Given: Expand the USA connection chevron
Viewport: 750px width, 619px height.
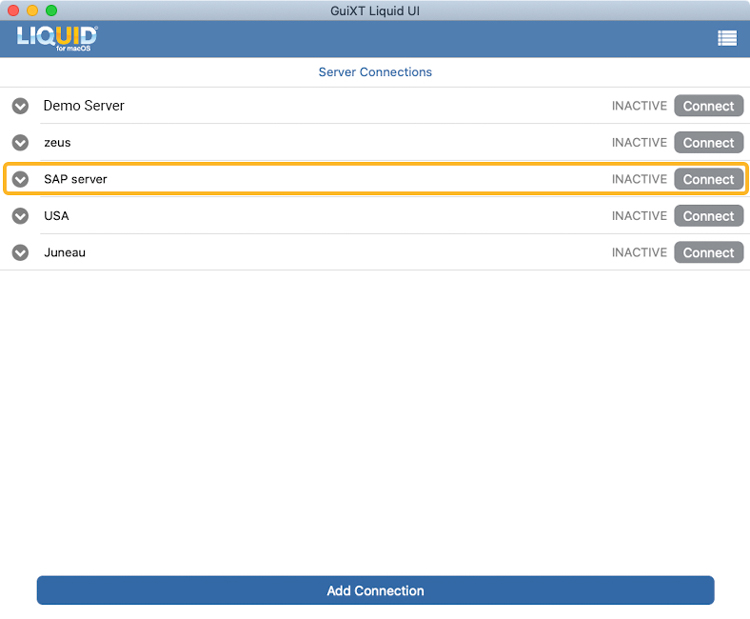Looking at the screenshot, I should coord(20,216).
